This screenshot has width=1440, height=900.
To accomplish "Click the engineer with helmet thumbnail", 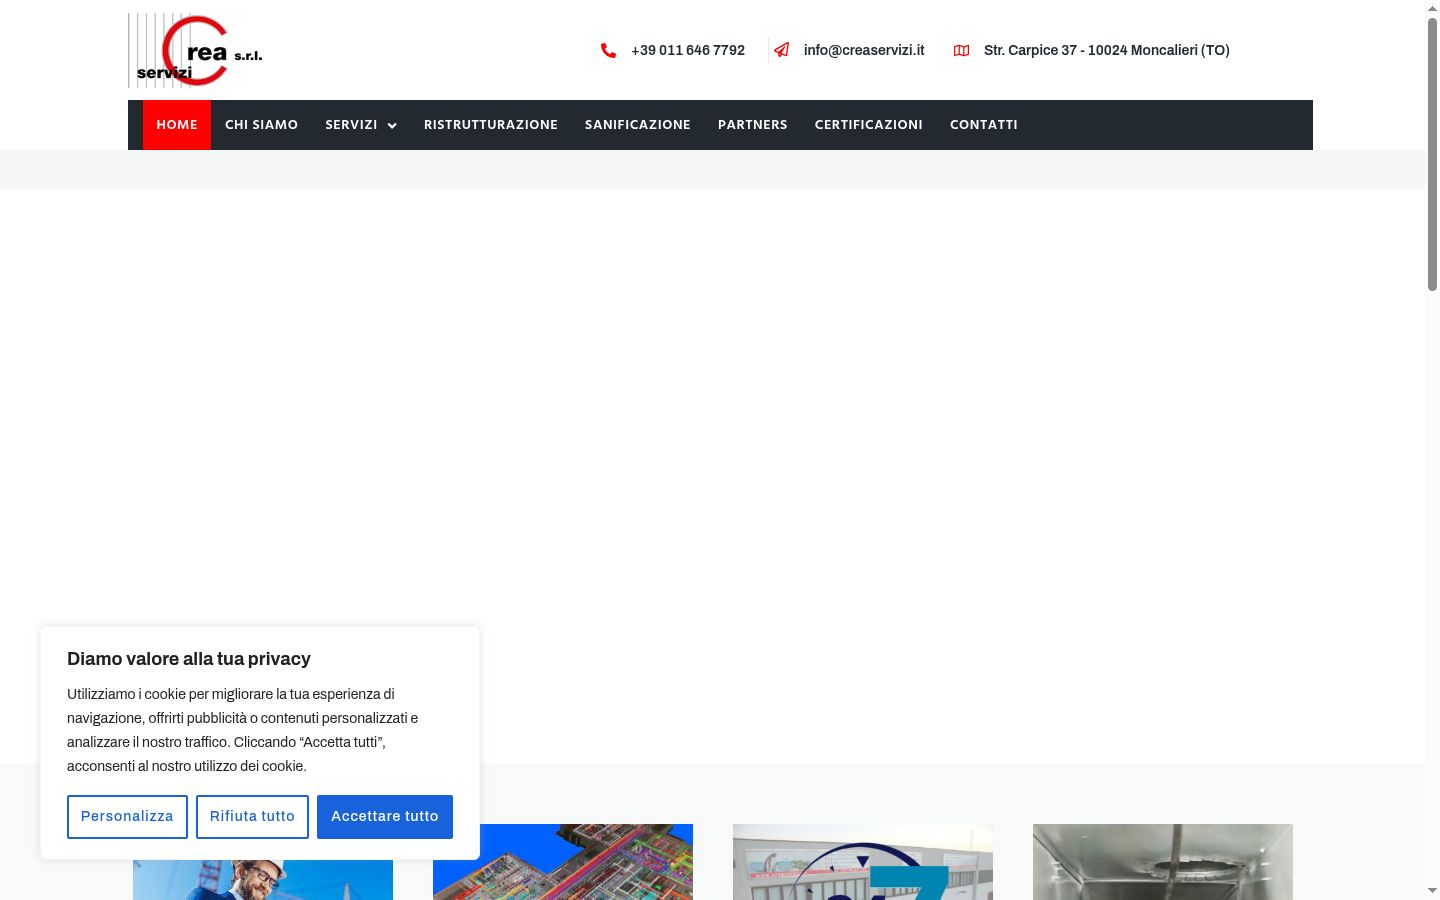I will tap(263, 879).
